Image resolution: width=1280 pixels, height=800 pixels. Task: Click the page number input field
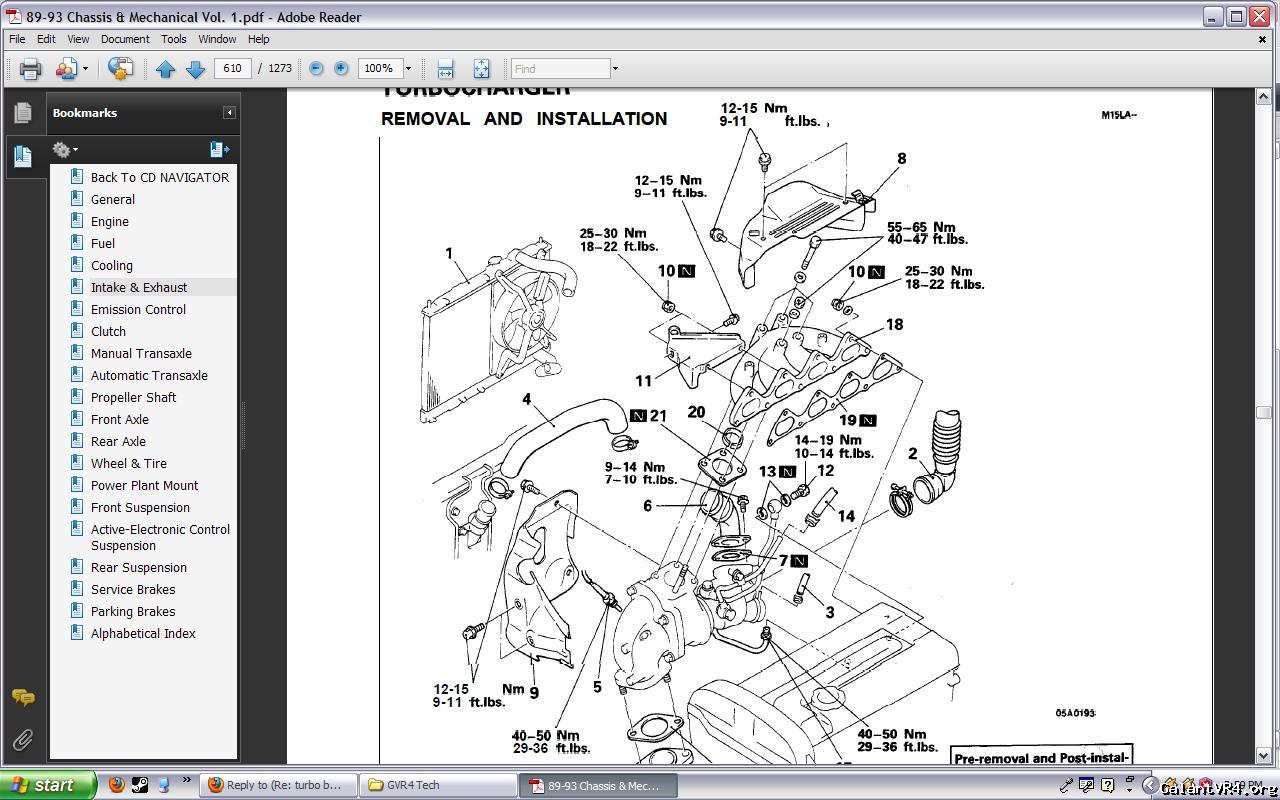coord(232,69)
